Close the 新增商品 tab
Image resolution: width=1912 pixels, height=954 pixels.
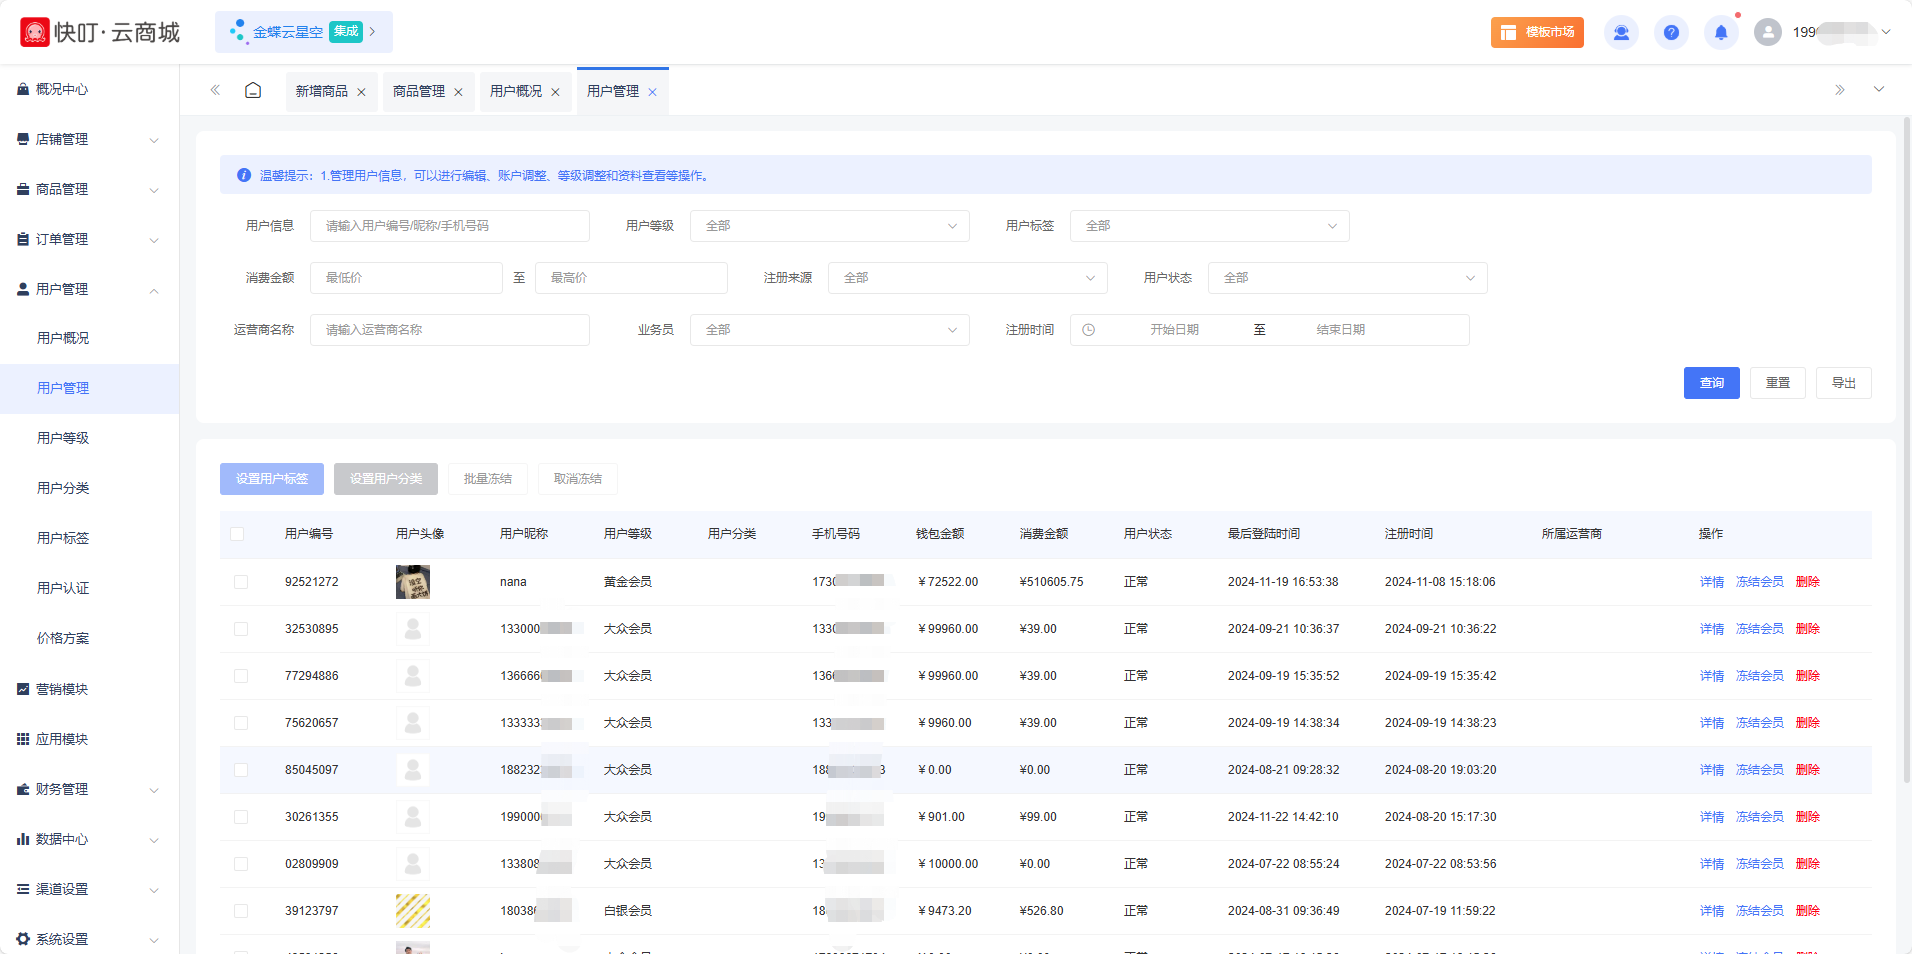tap(361, 92)
